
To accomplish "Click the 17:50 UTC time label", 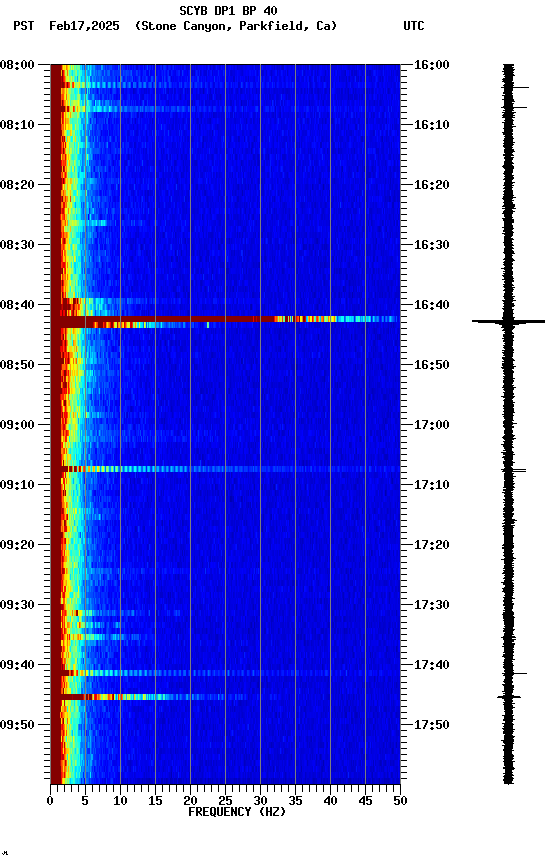I will tap(432, 725).
